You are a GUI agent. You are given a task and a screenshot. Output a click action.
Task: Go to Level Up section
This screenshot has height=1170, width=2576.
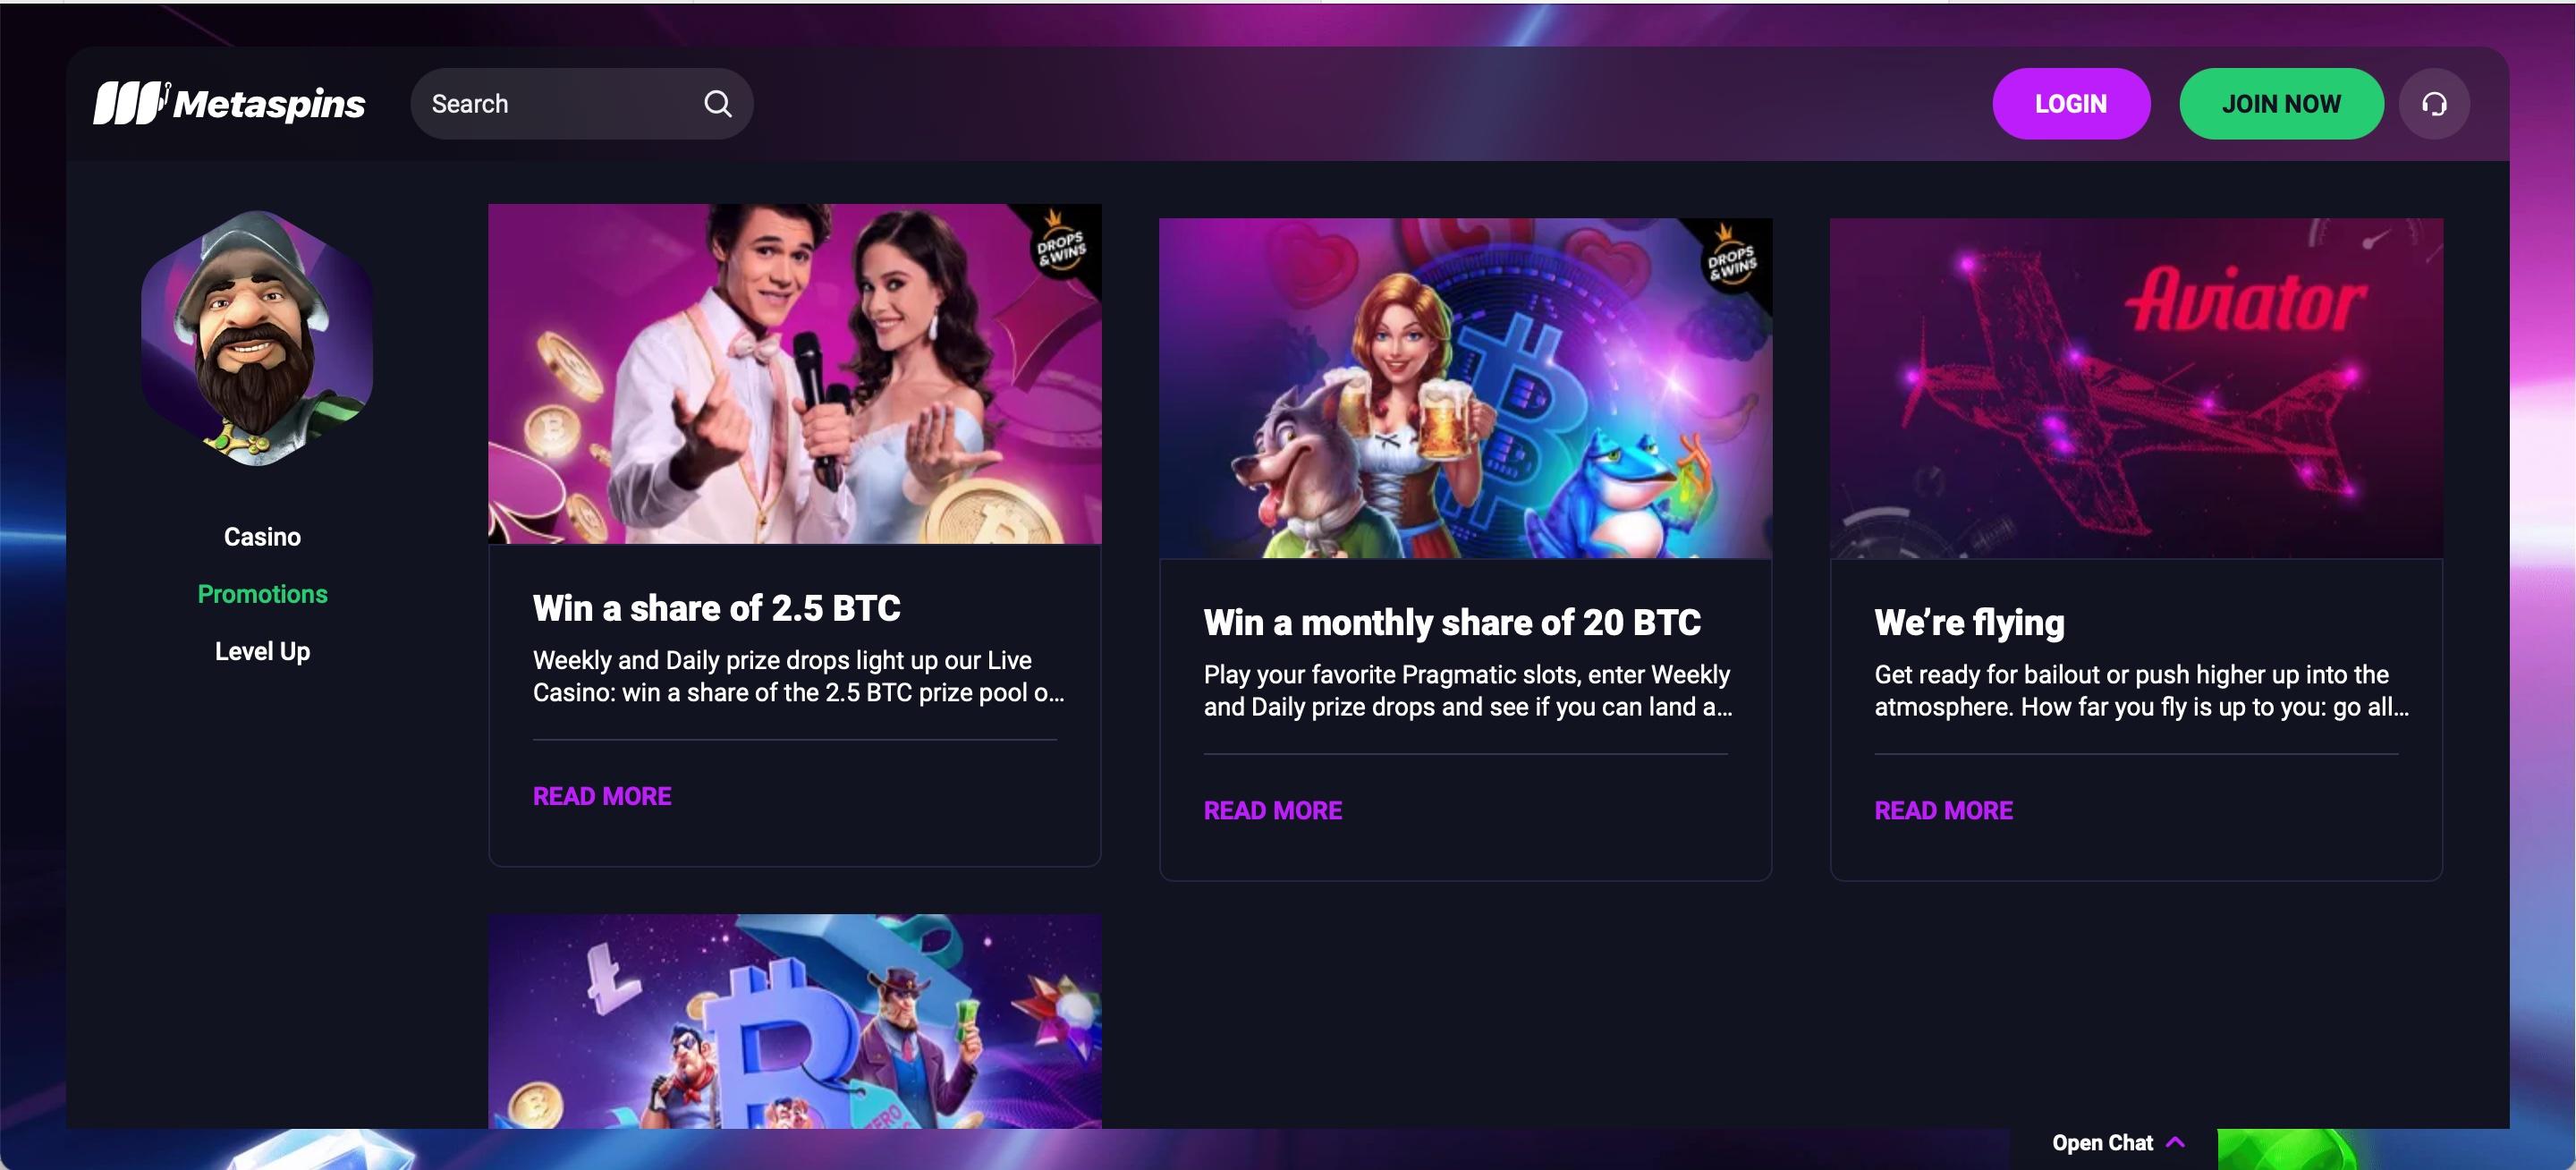point(262,651)
